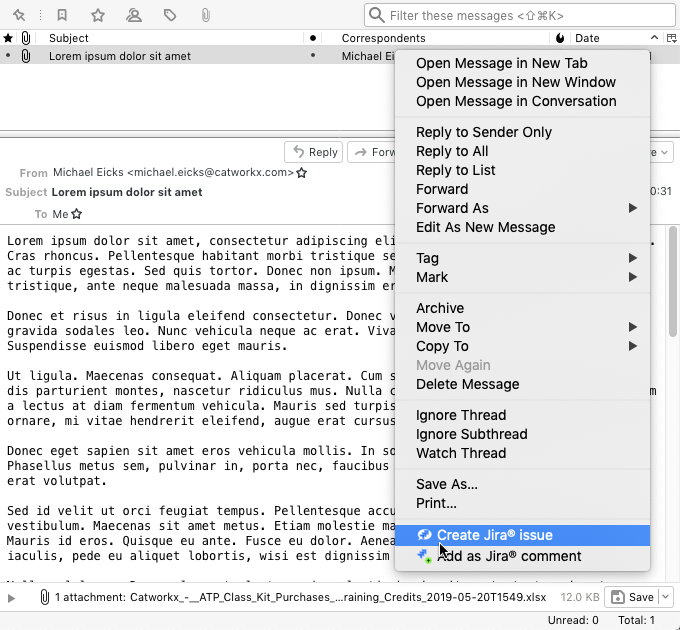The image size is (680, 630).
Task: Click the junk status flame column icon
Action: 560,38
